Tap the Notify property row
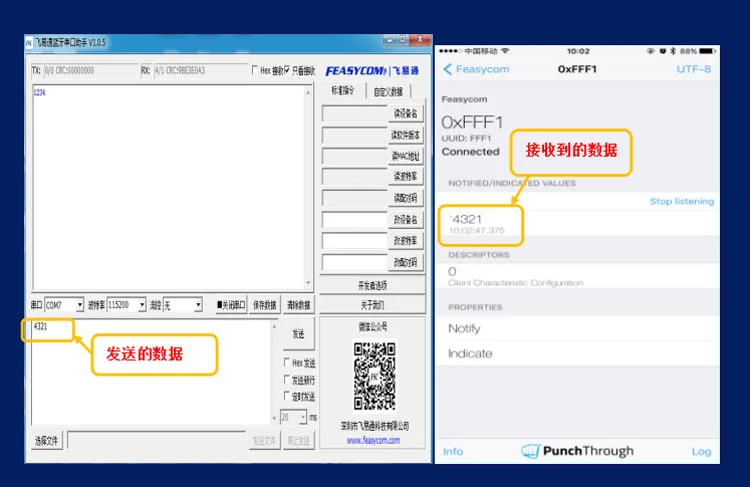 pos(577,329)
